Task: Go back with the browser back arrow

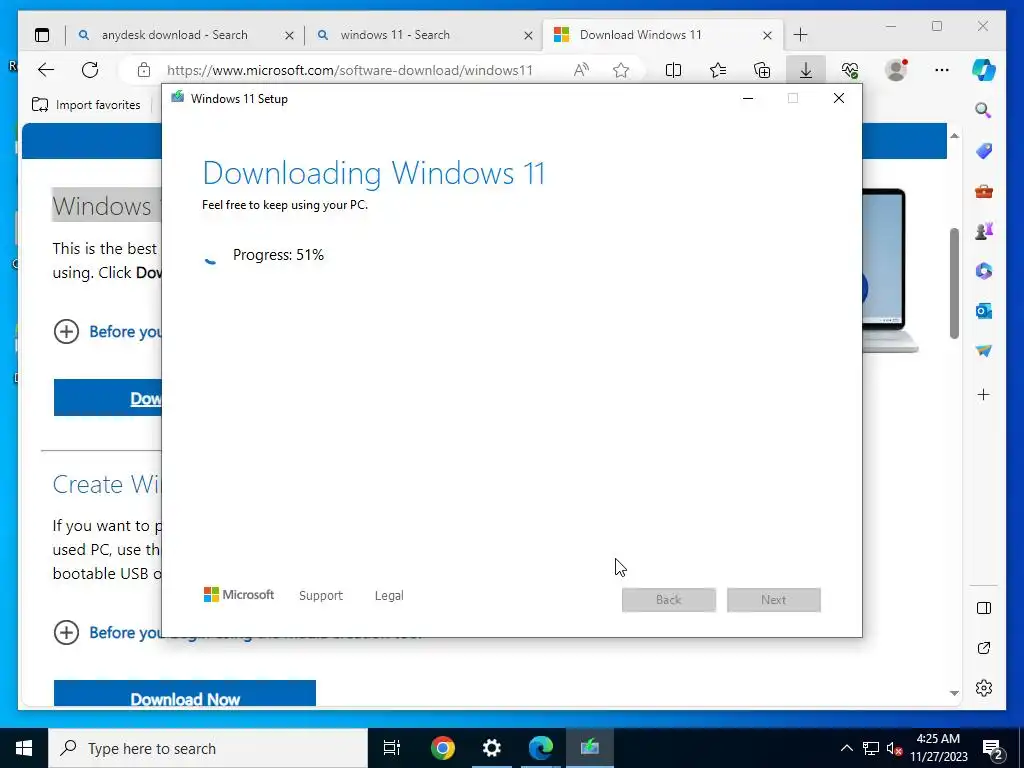Action: (x=46, y=70)
